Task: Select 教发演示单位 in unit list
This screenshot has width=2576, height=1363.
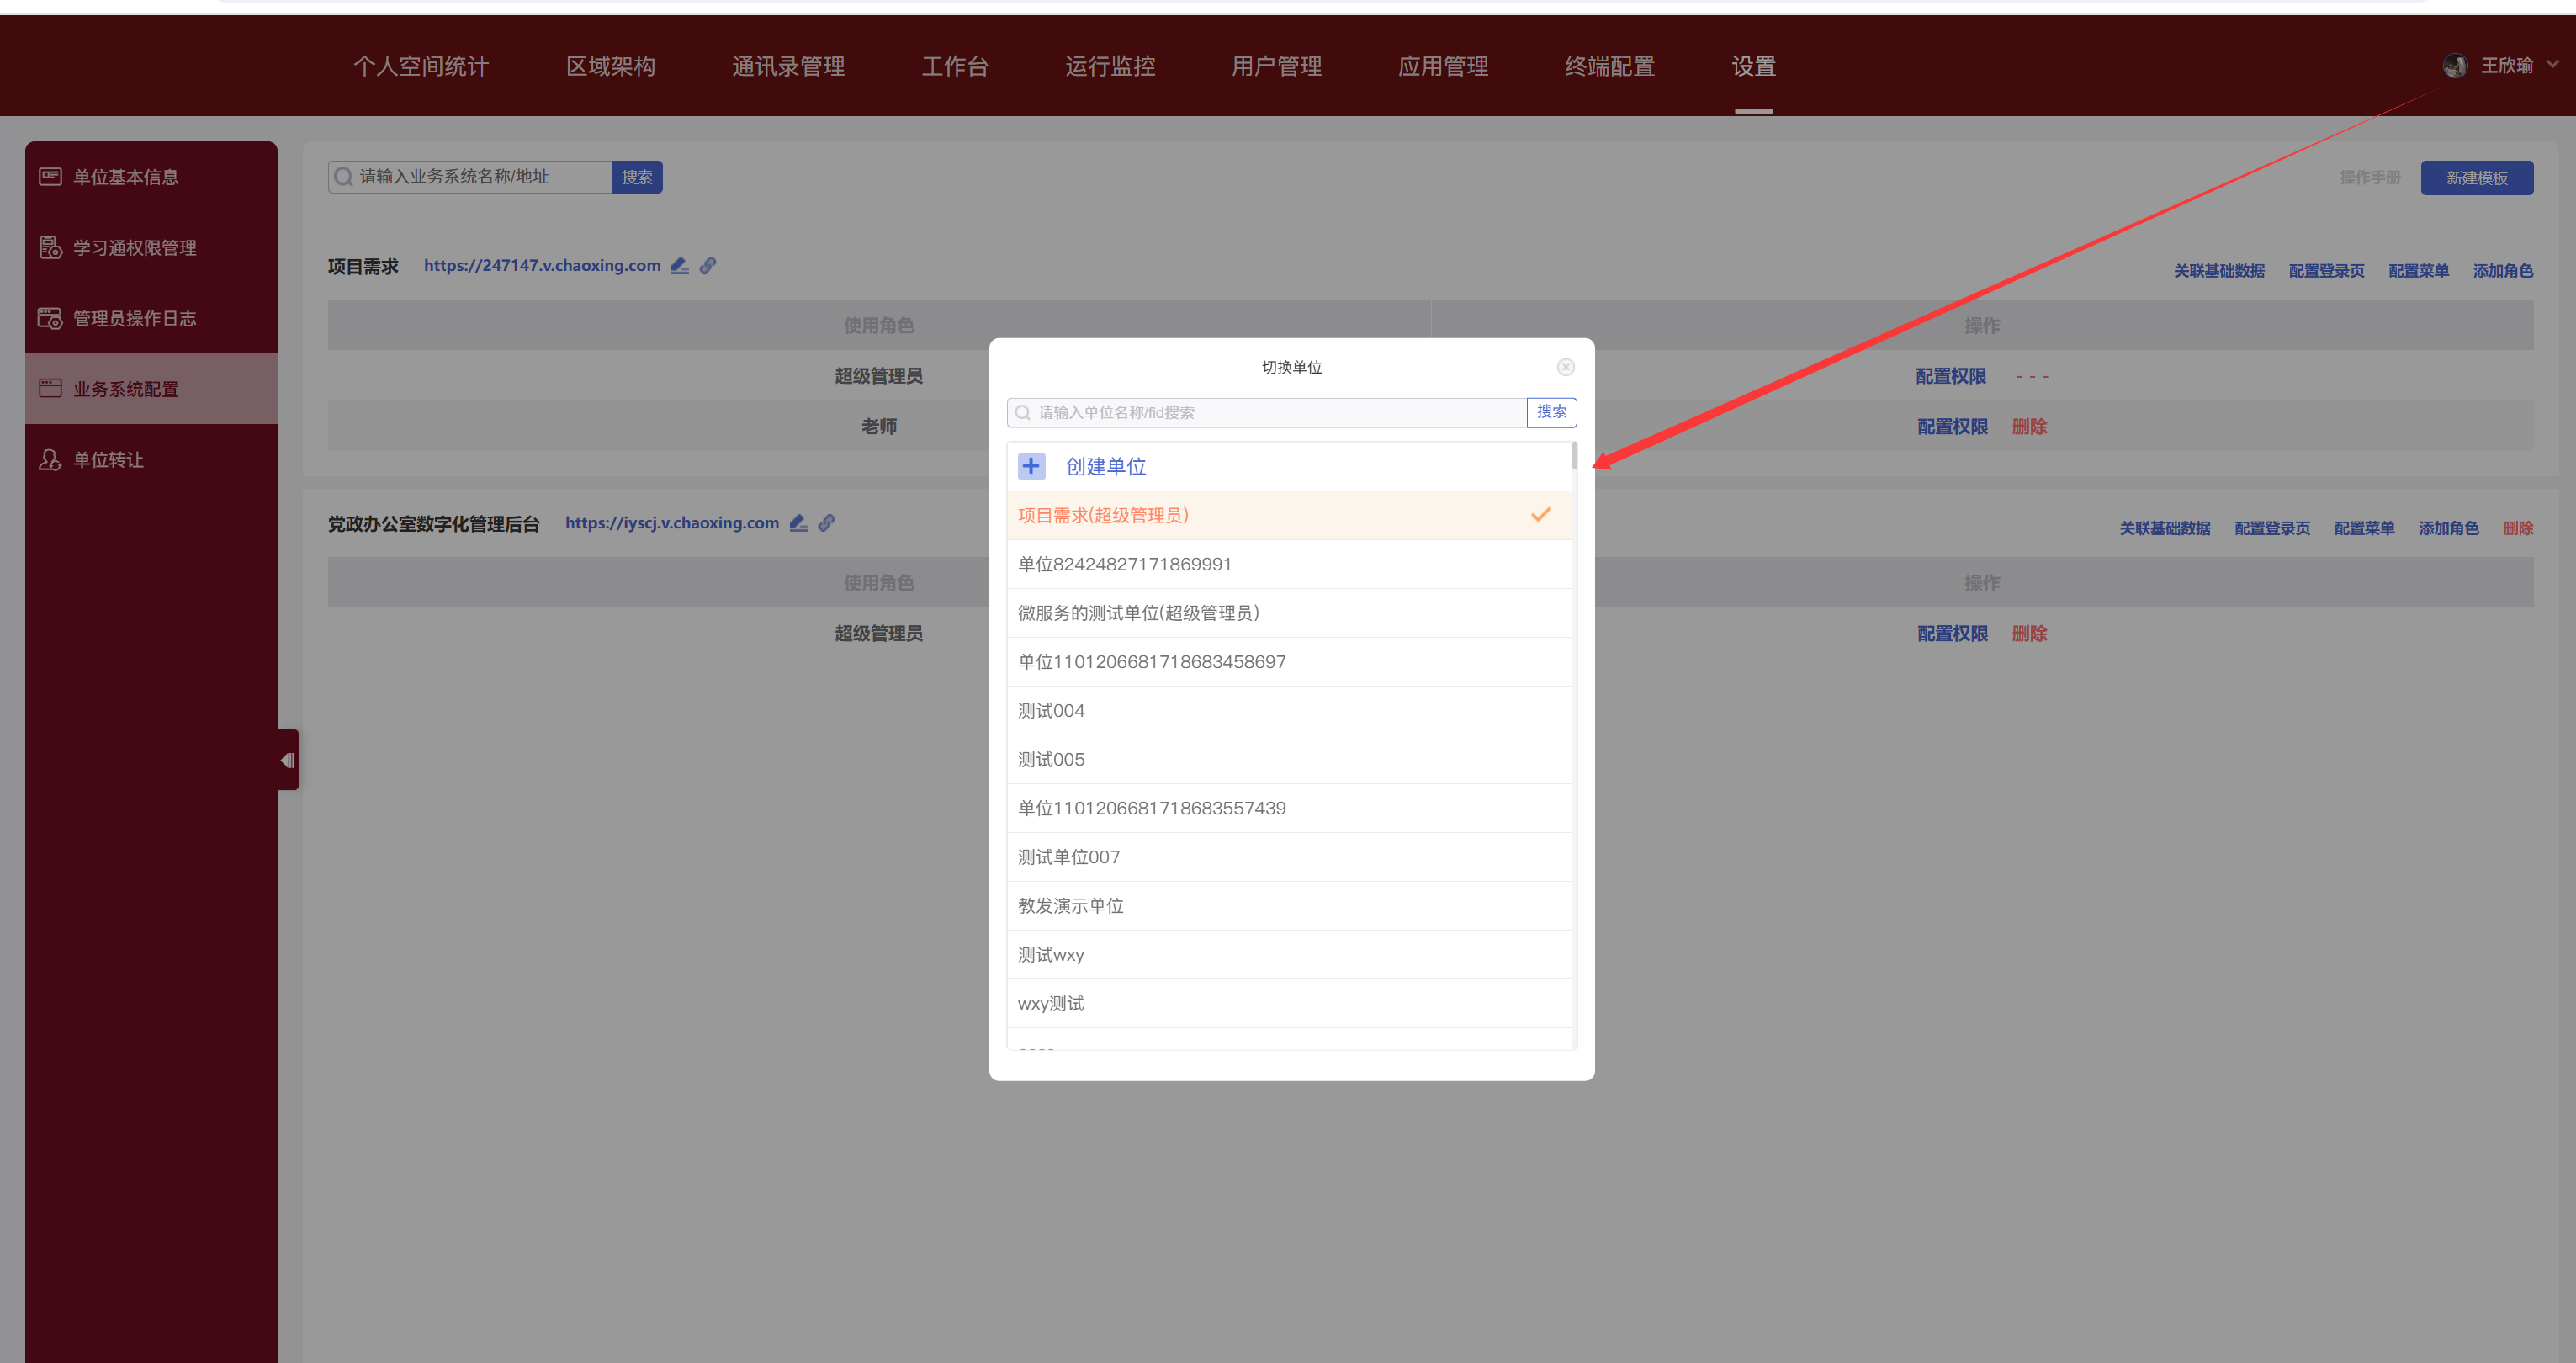Action: (1070, 905)
